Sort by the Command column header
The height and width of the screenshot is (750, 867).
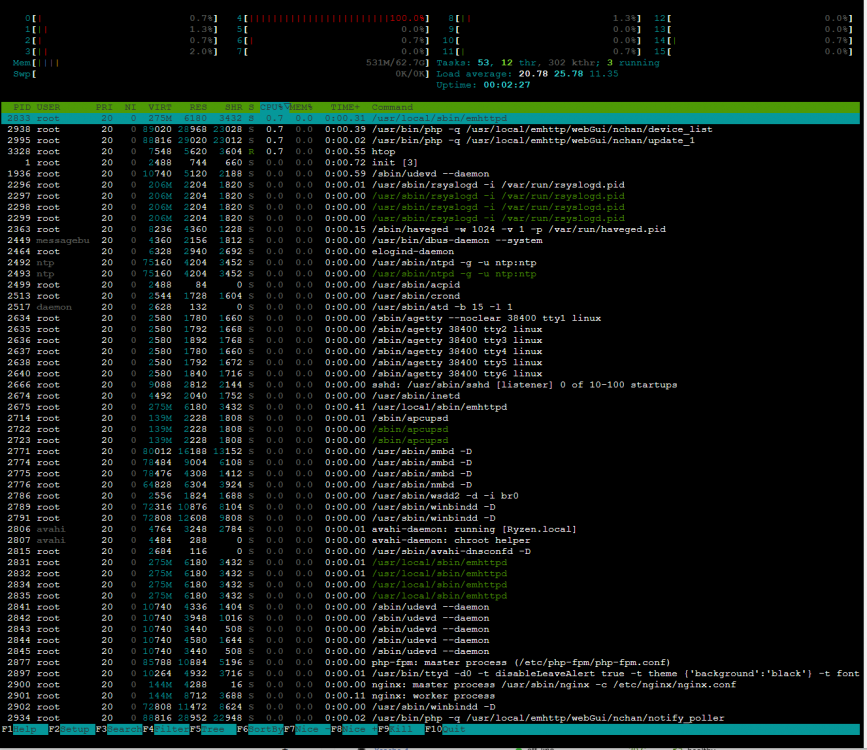(392, 107)
